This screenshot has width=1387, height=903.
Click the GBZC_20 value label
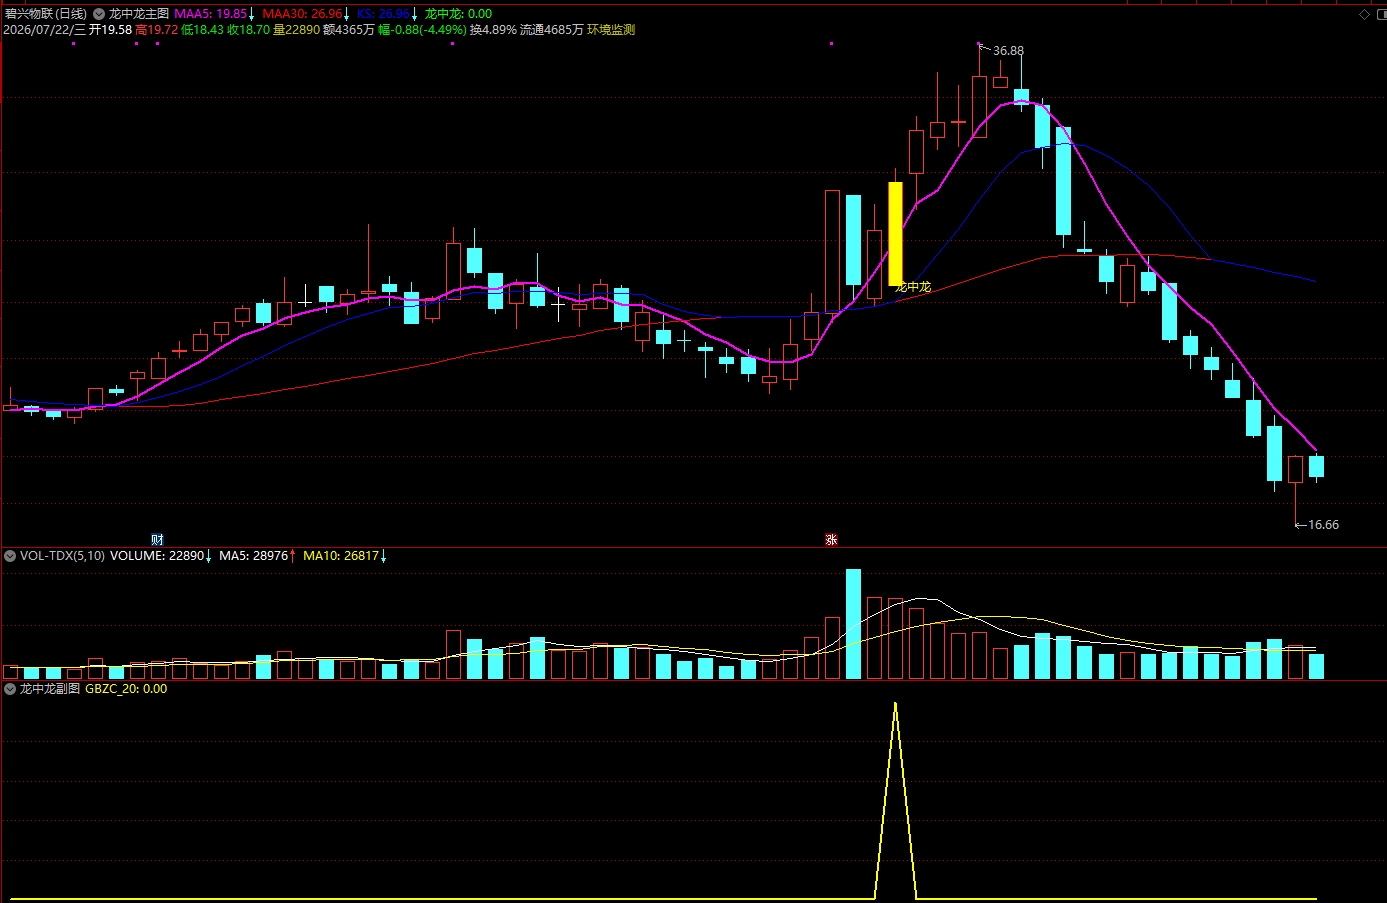(126, 689)
